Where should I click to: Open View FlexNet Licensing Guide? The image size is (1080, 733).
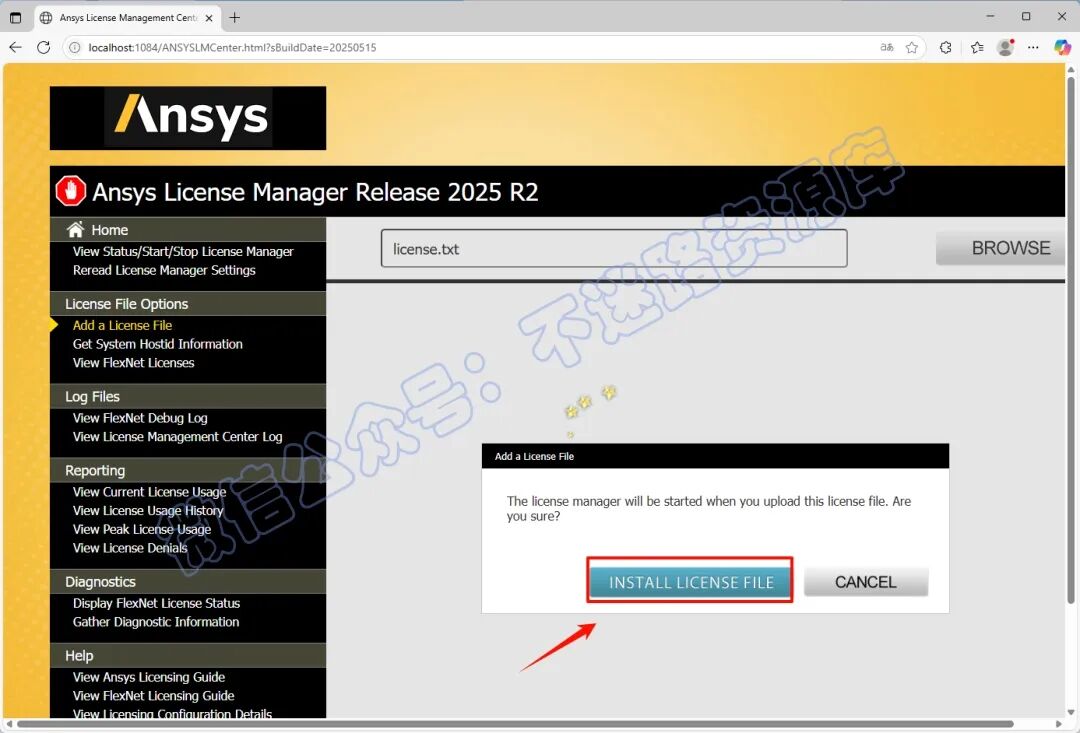154,696
